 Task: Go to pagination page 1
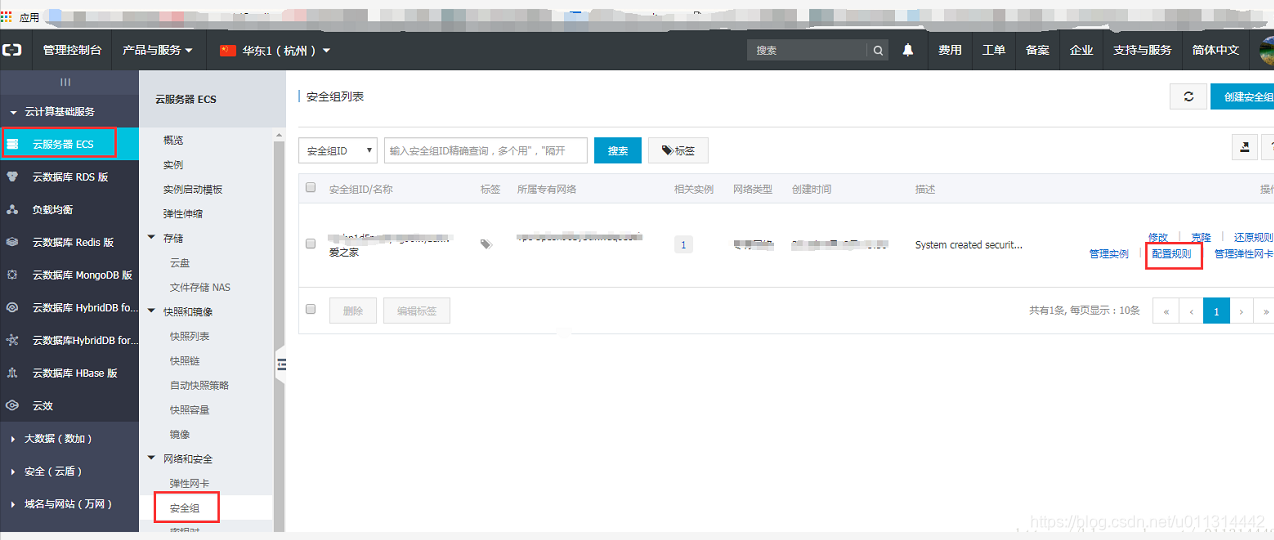1216,311
